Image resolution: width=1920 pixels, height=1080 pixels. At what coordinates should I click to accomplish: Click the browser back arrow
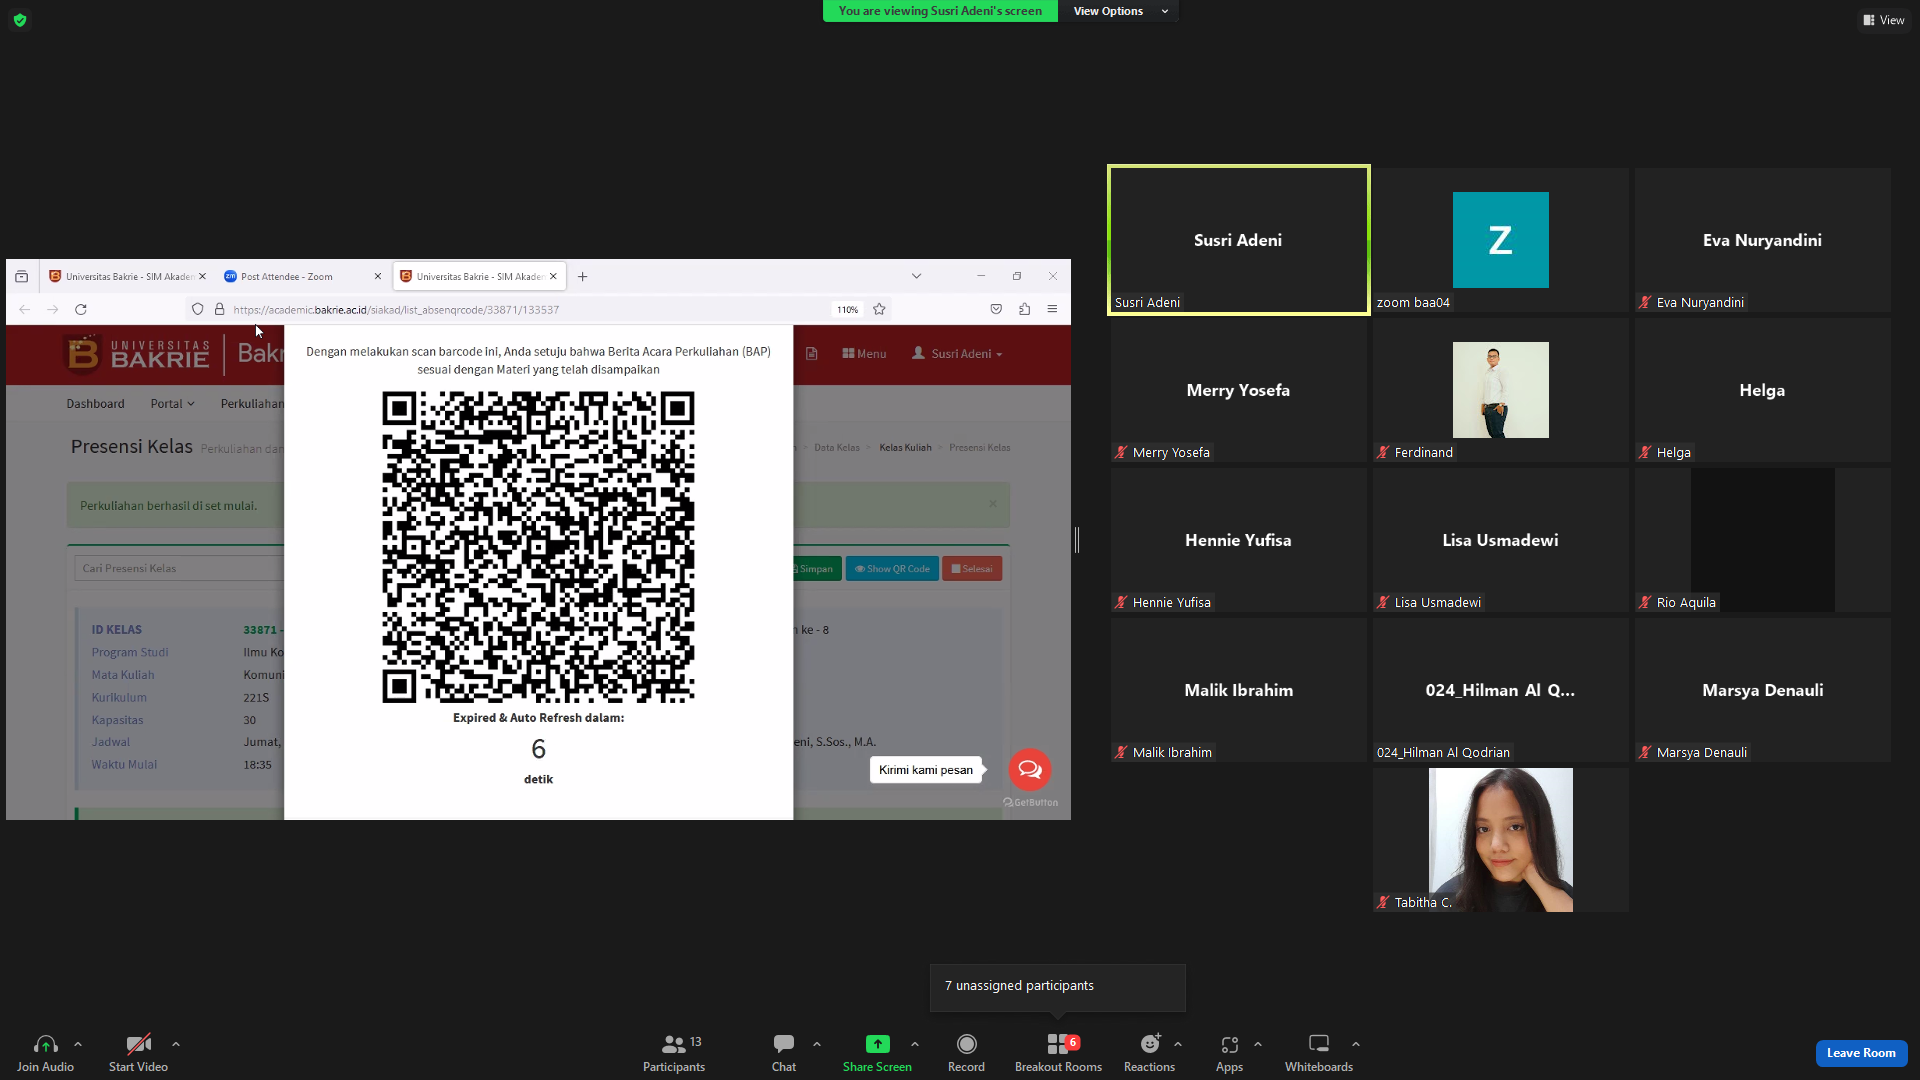pyautogui.click(x=25, y=310)
